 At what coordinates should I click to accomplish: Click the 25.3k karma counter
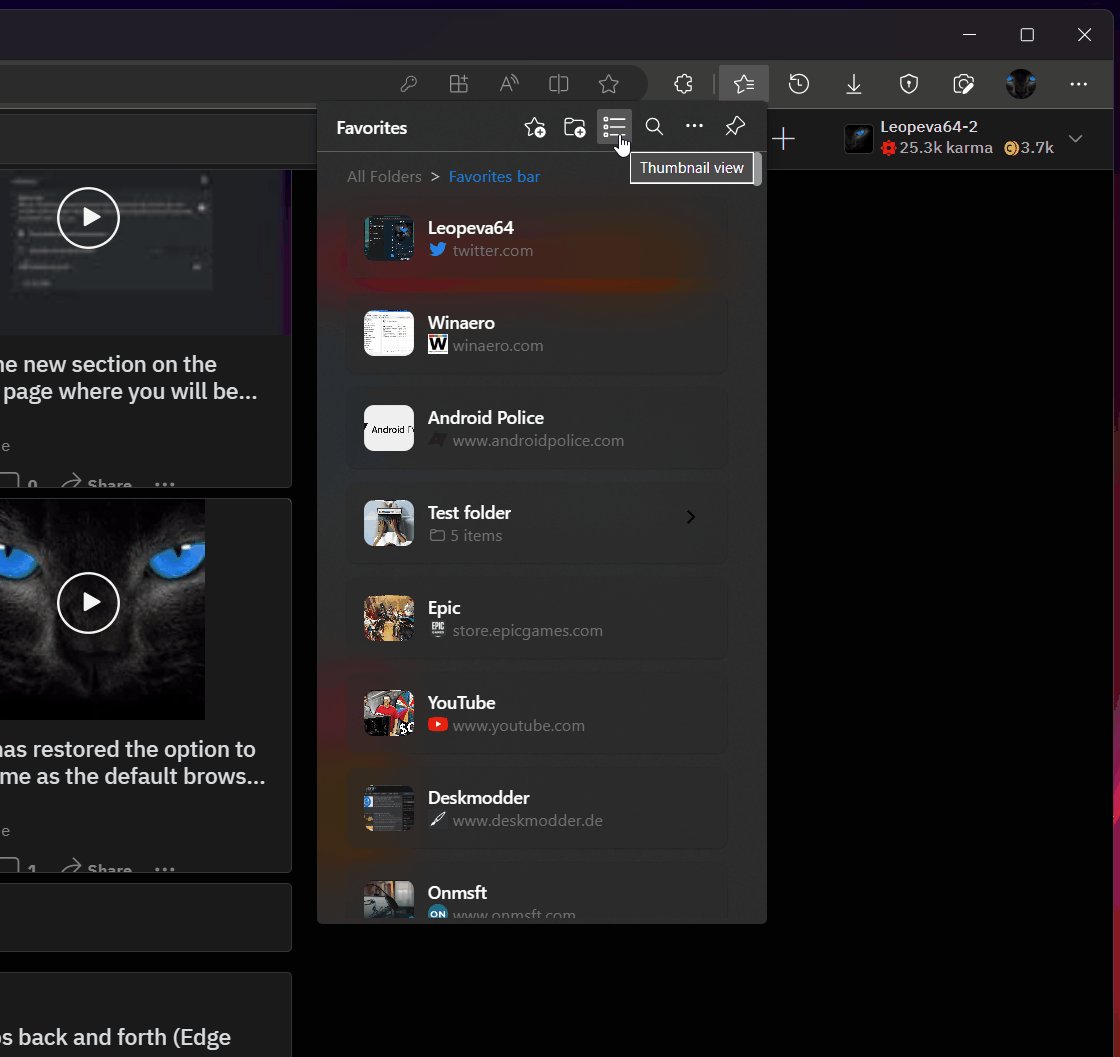pyautogui.click(x=937, y=148)
